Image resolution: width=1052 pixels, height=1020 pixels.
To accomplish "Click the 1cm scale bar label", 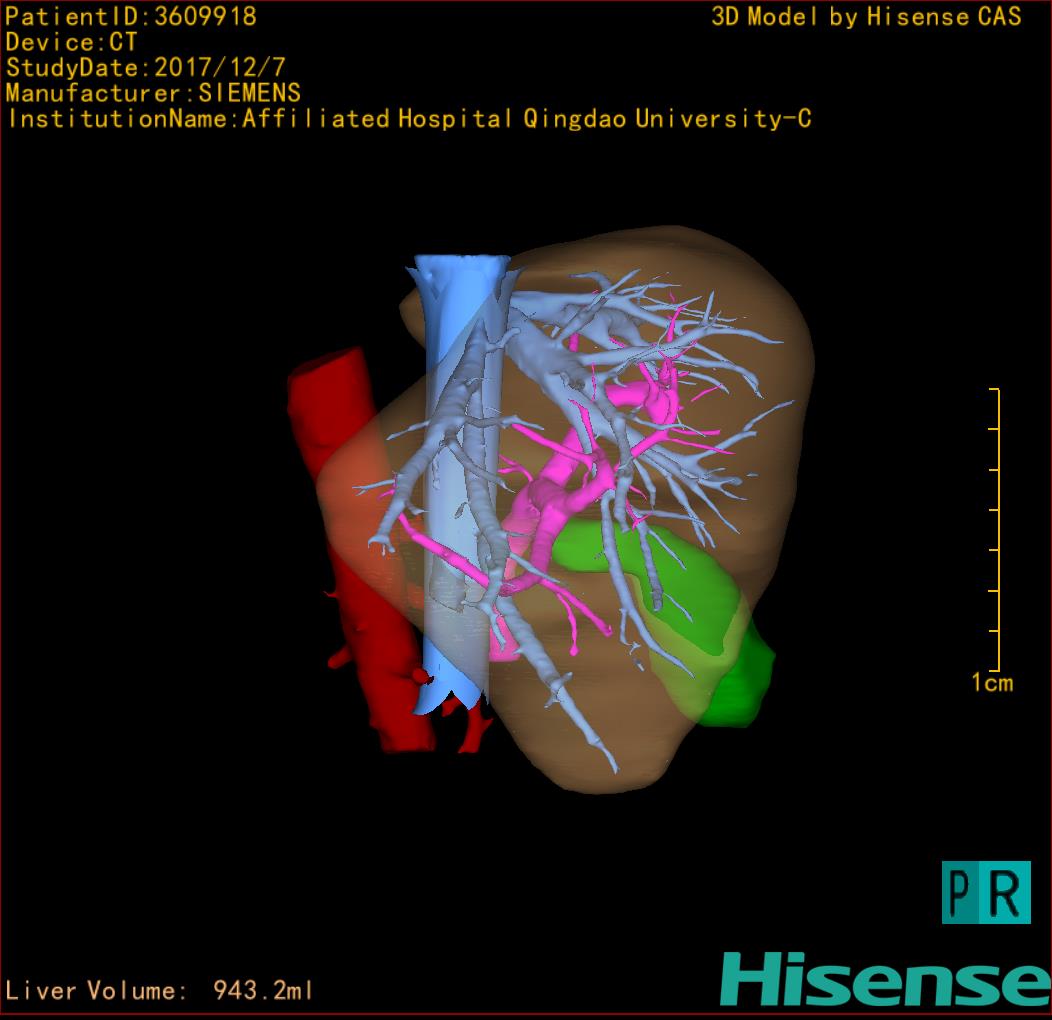I will click(x=992, y=682).
